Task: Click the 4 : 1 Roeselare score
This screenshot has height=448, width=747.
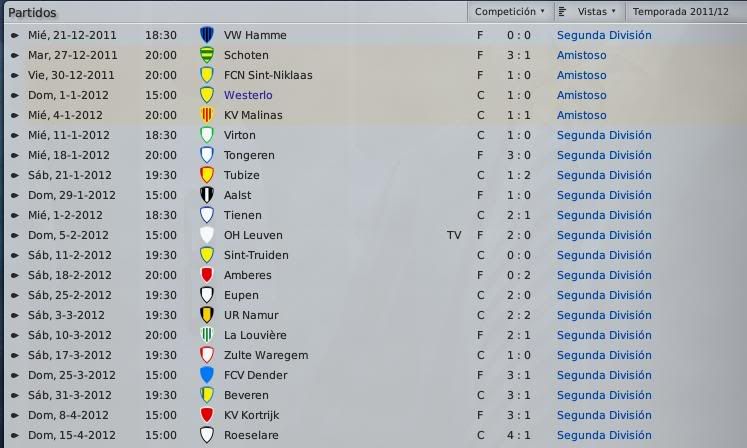Action: tap(518, 435)
